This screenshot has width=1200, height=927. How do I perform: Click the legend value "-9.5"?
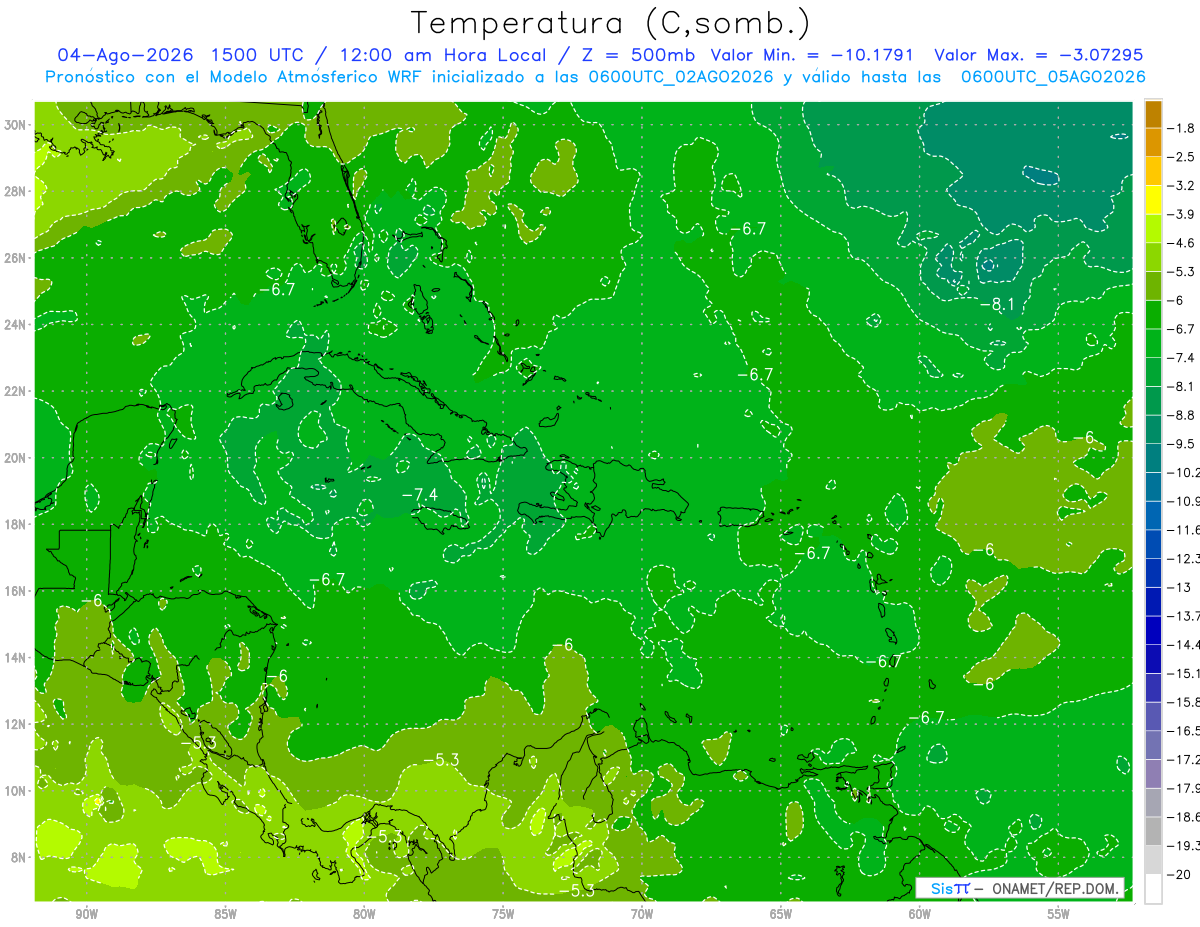click(x=1183, y=444)
